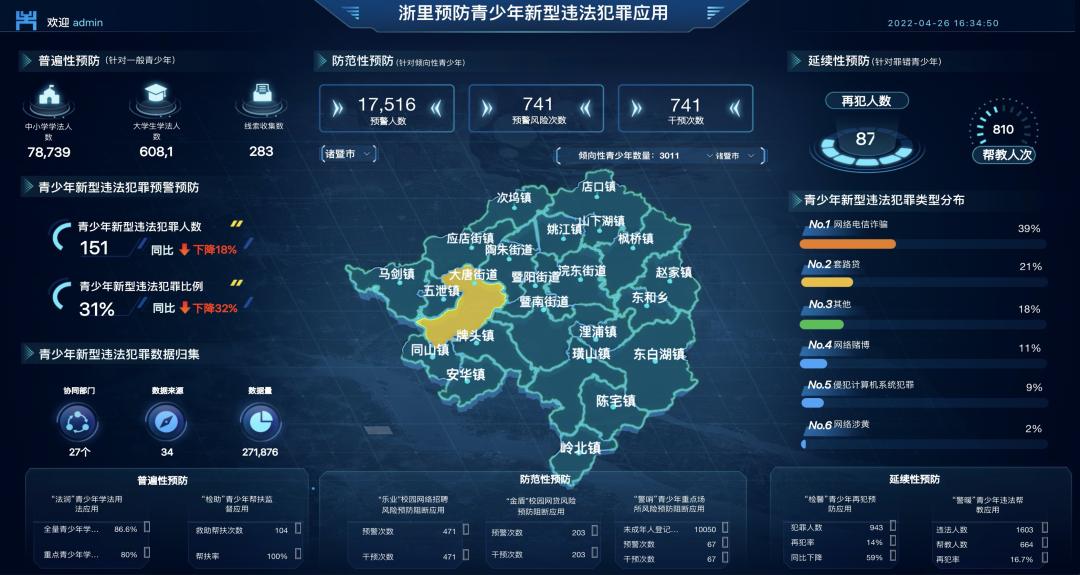
Task: Click the detail icon beside 未成年人登记 10050
Action: coord(726,528)
